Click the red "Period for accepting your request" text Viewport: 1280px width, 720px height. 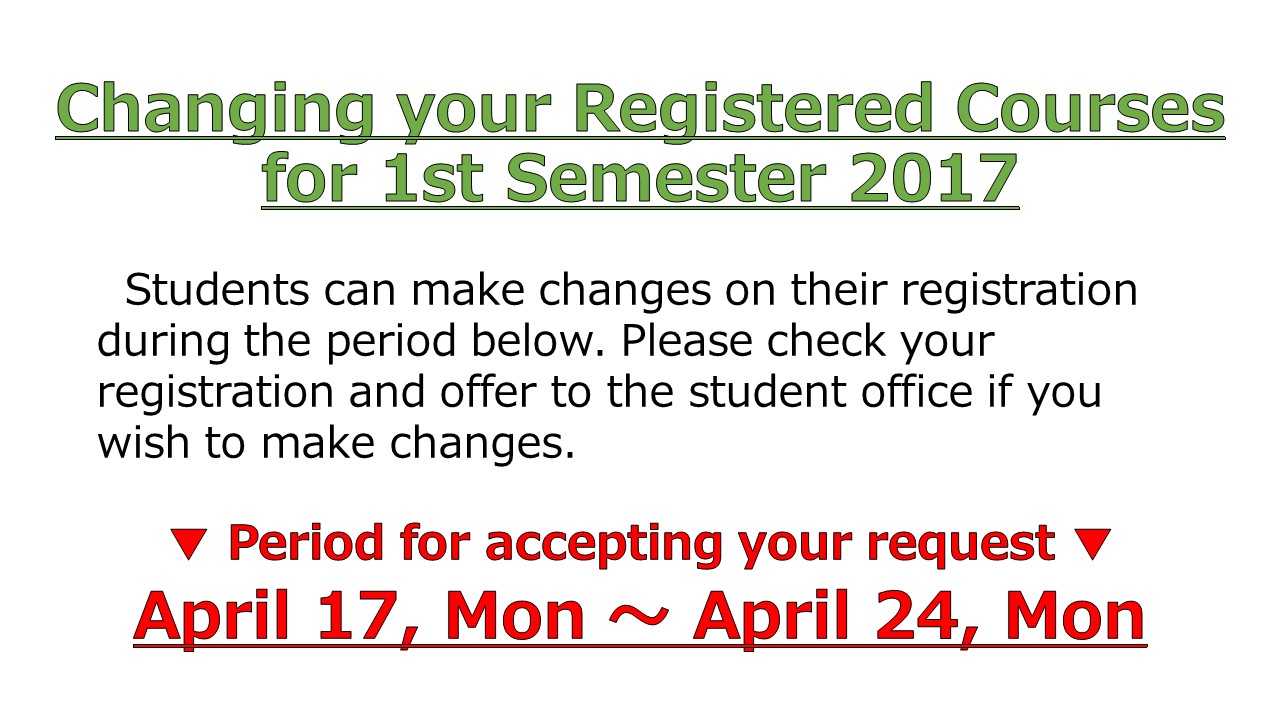[x=641, y=543]
